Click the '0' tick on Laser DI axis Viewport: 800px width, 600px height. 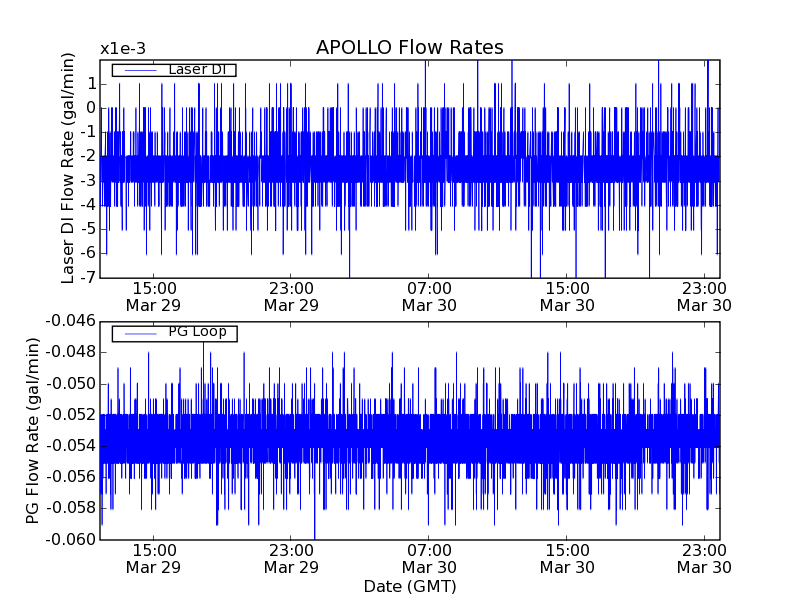pos(91,108)
